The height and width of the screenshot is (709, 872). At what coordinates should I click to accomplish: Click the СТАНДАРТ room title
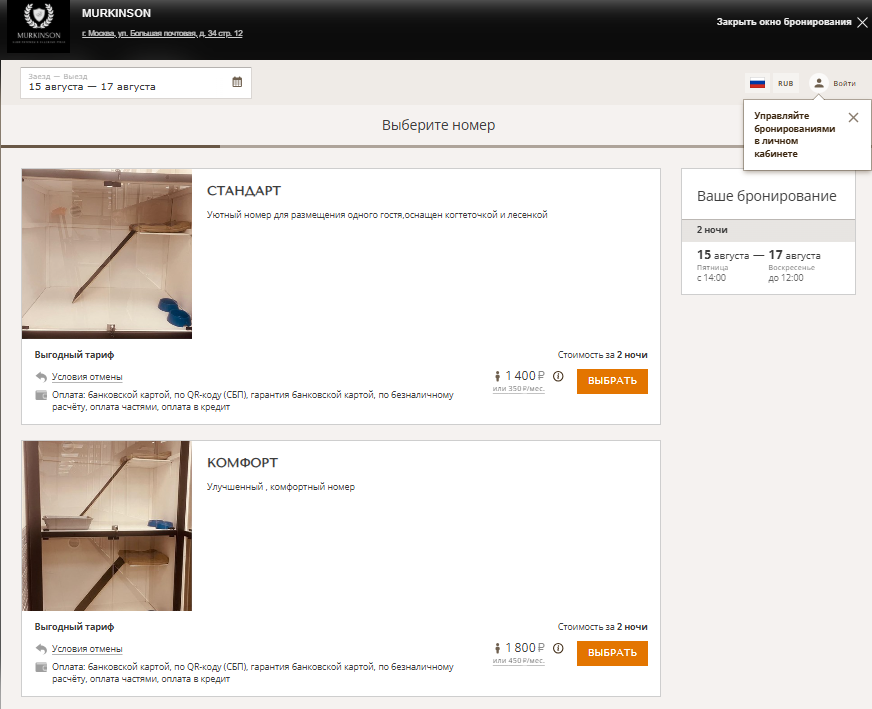coord(244,191)
